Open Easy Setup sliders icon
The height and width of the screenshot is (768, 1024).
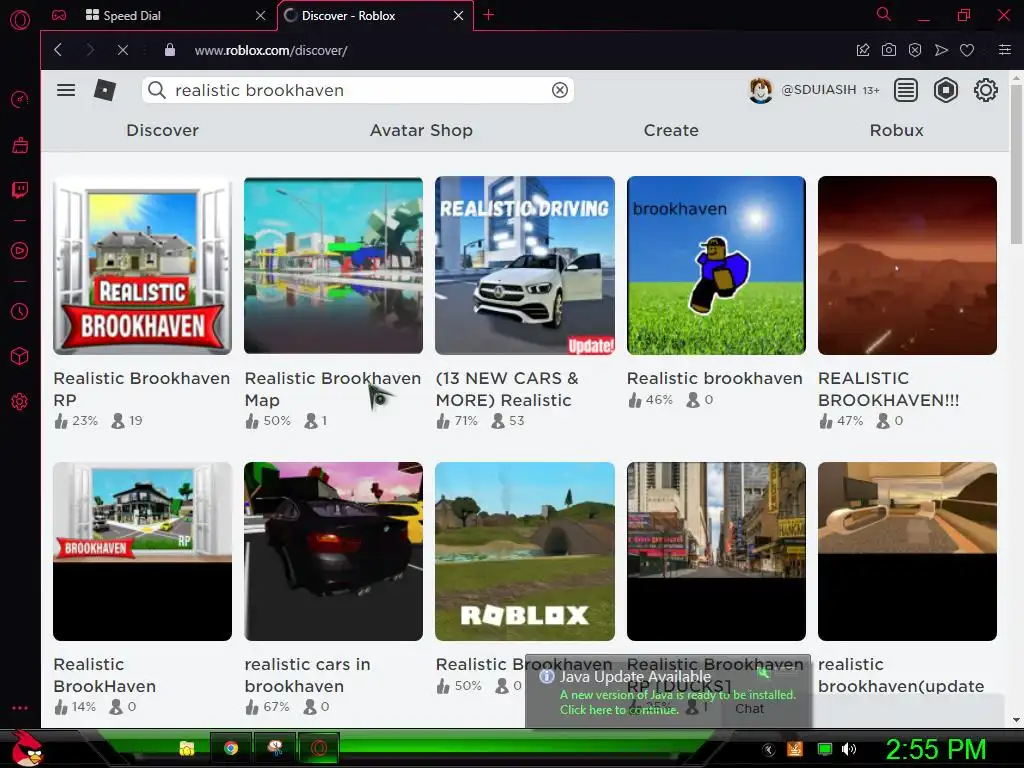[1005, 50]
